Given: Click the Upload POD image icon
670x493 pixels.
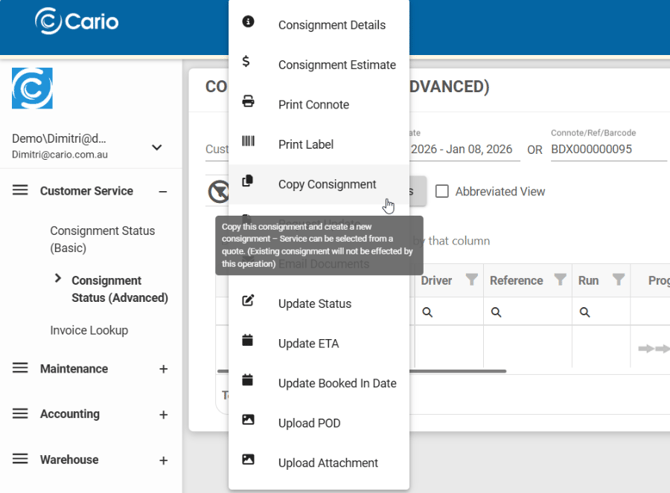Looking at the screenshot, I should coord(248,421).
